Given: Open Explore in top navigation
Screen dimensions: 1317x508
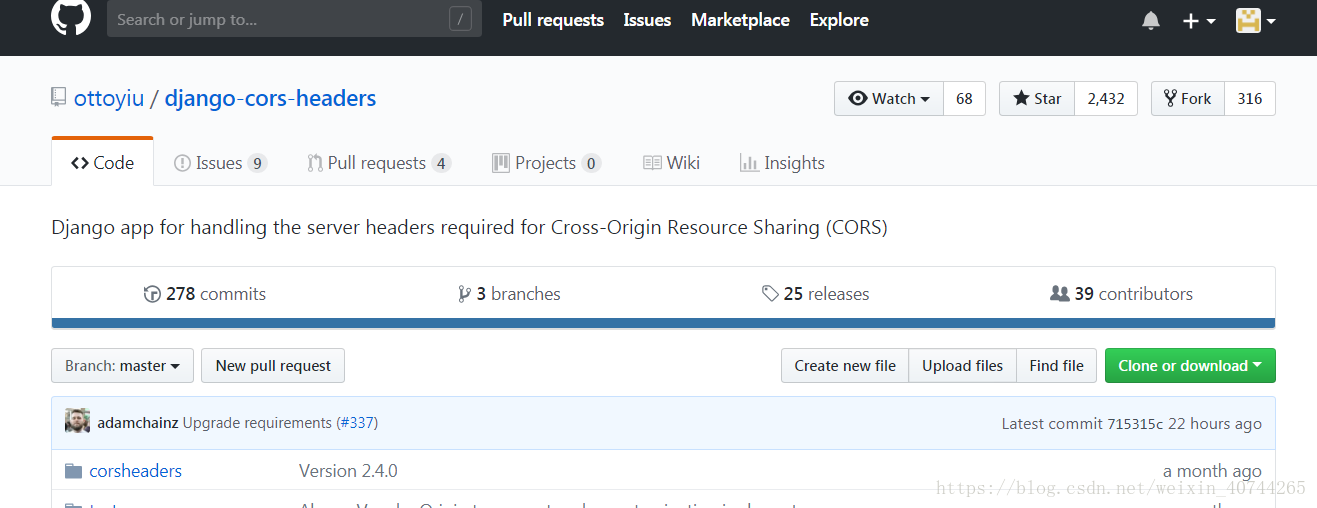Looking at the screenshot, I should 839,20.
